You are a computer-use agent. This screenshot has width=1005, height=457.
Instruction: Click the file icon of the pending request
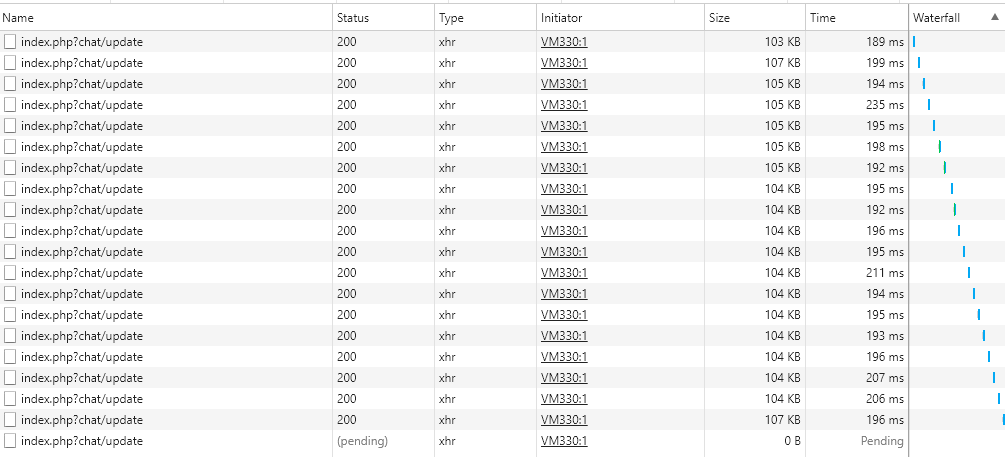click(x=10, y=441)
